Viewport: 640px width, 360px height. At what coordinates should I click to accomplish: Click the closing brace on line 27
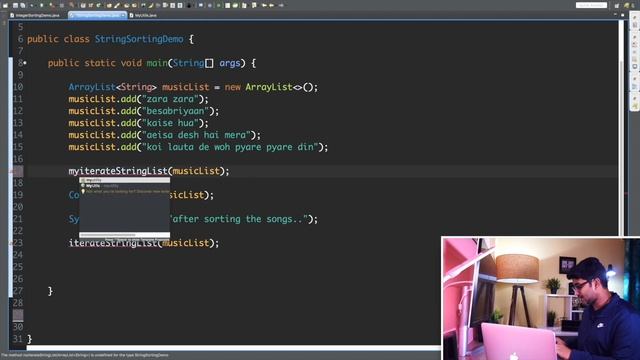[x=50, y=291]
